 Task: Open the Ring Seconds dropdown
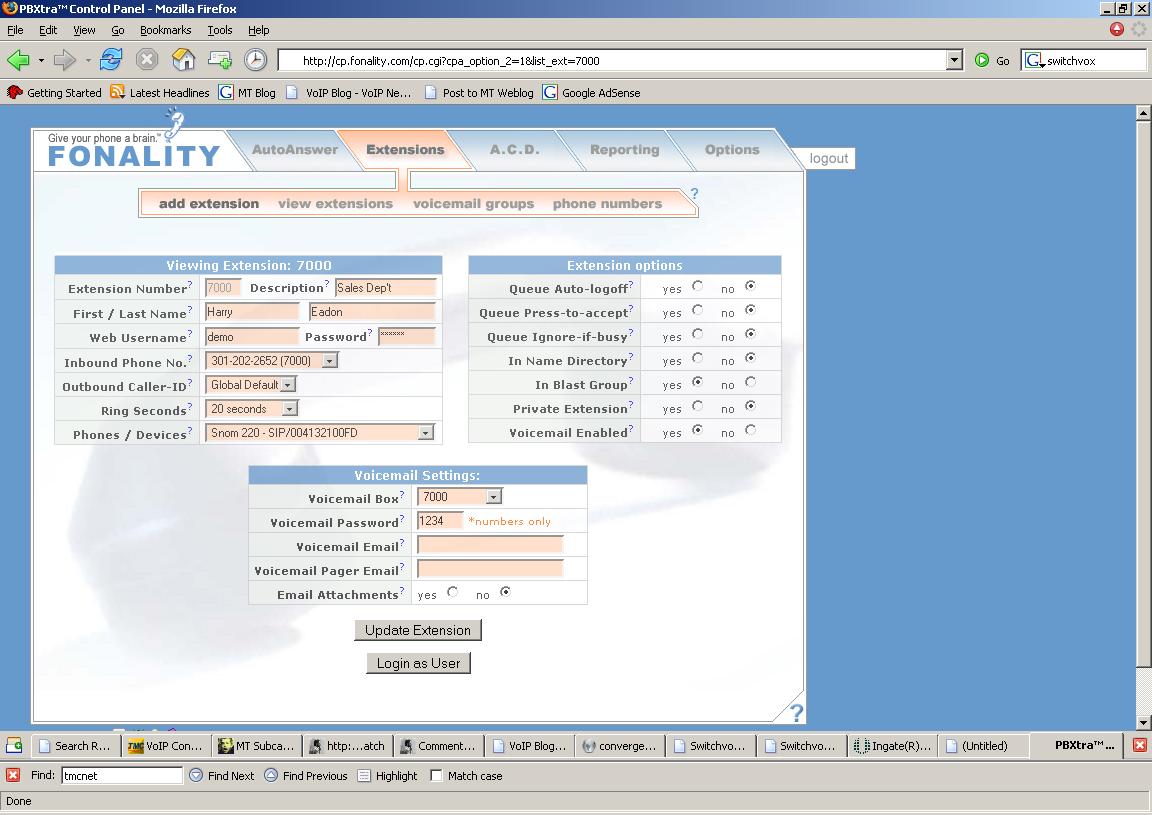pos(289,409)
